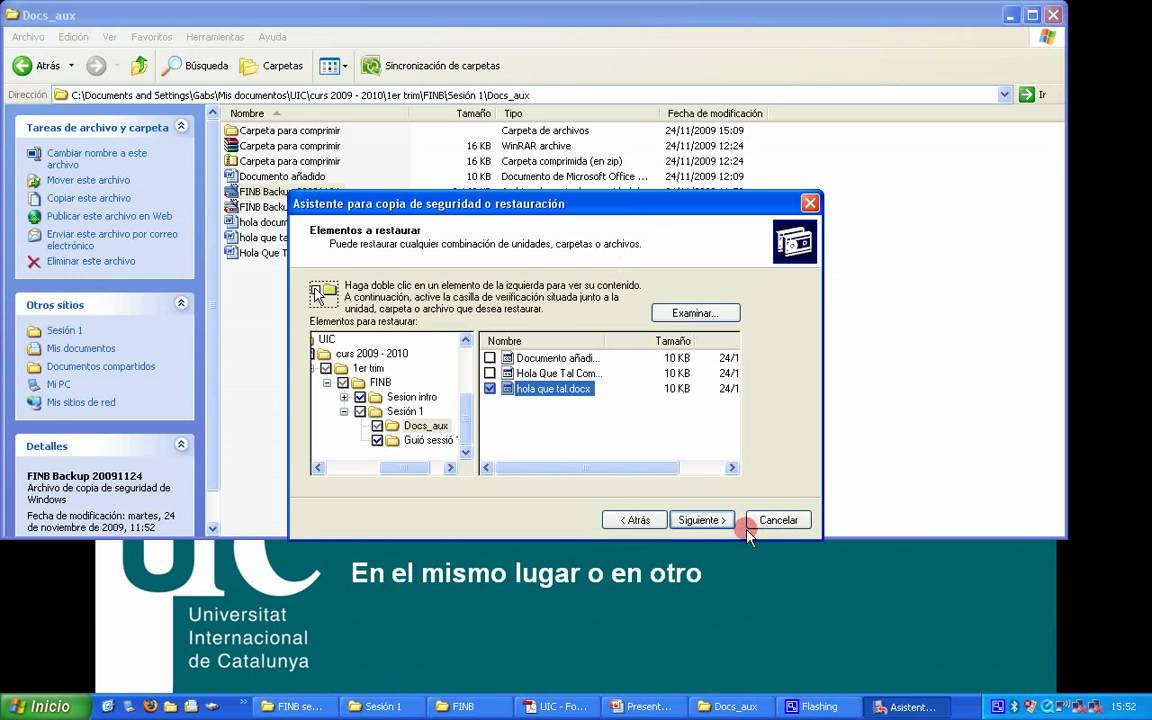Click the file list horizontal scrollbar thumb

586,468
